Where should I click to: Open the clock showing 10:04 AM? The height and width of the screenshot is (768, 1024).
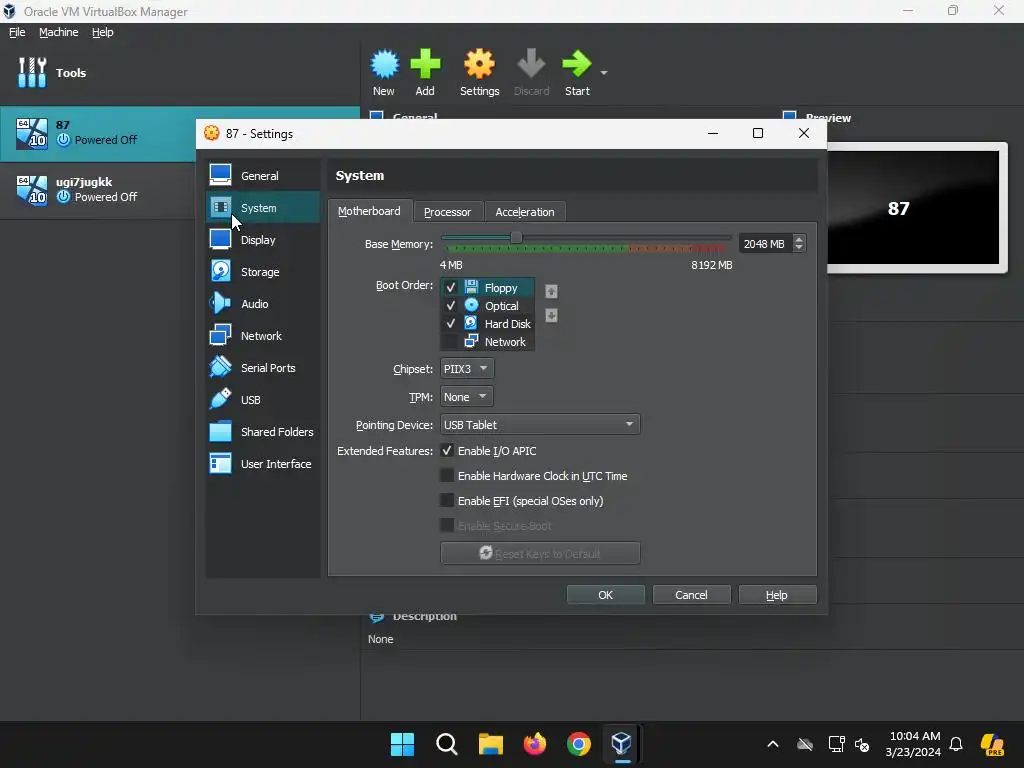pos(914,744)
